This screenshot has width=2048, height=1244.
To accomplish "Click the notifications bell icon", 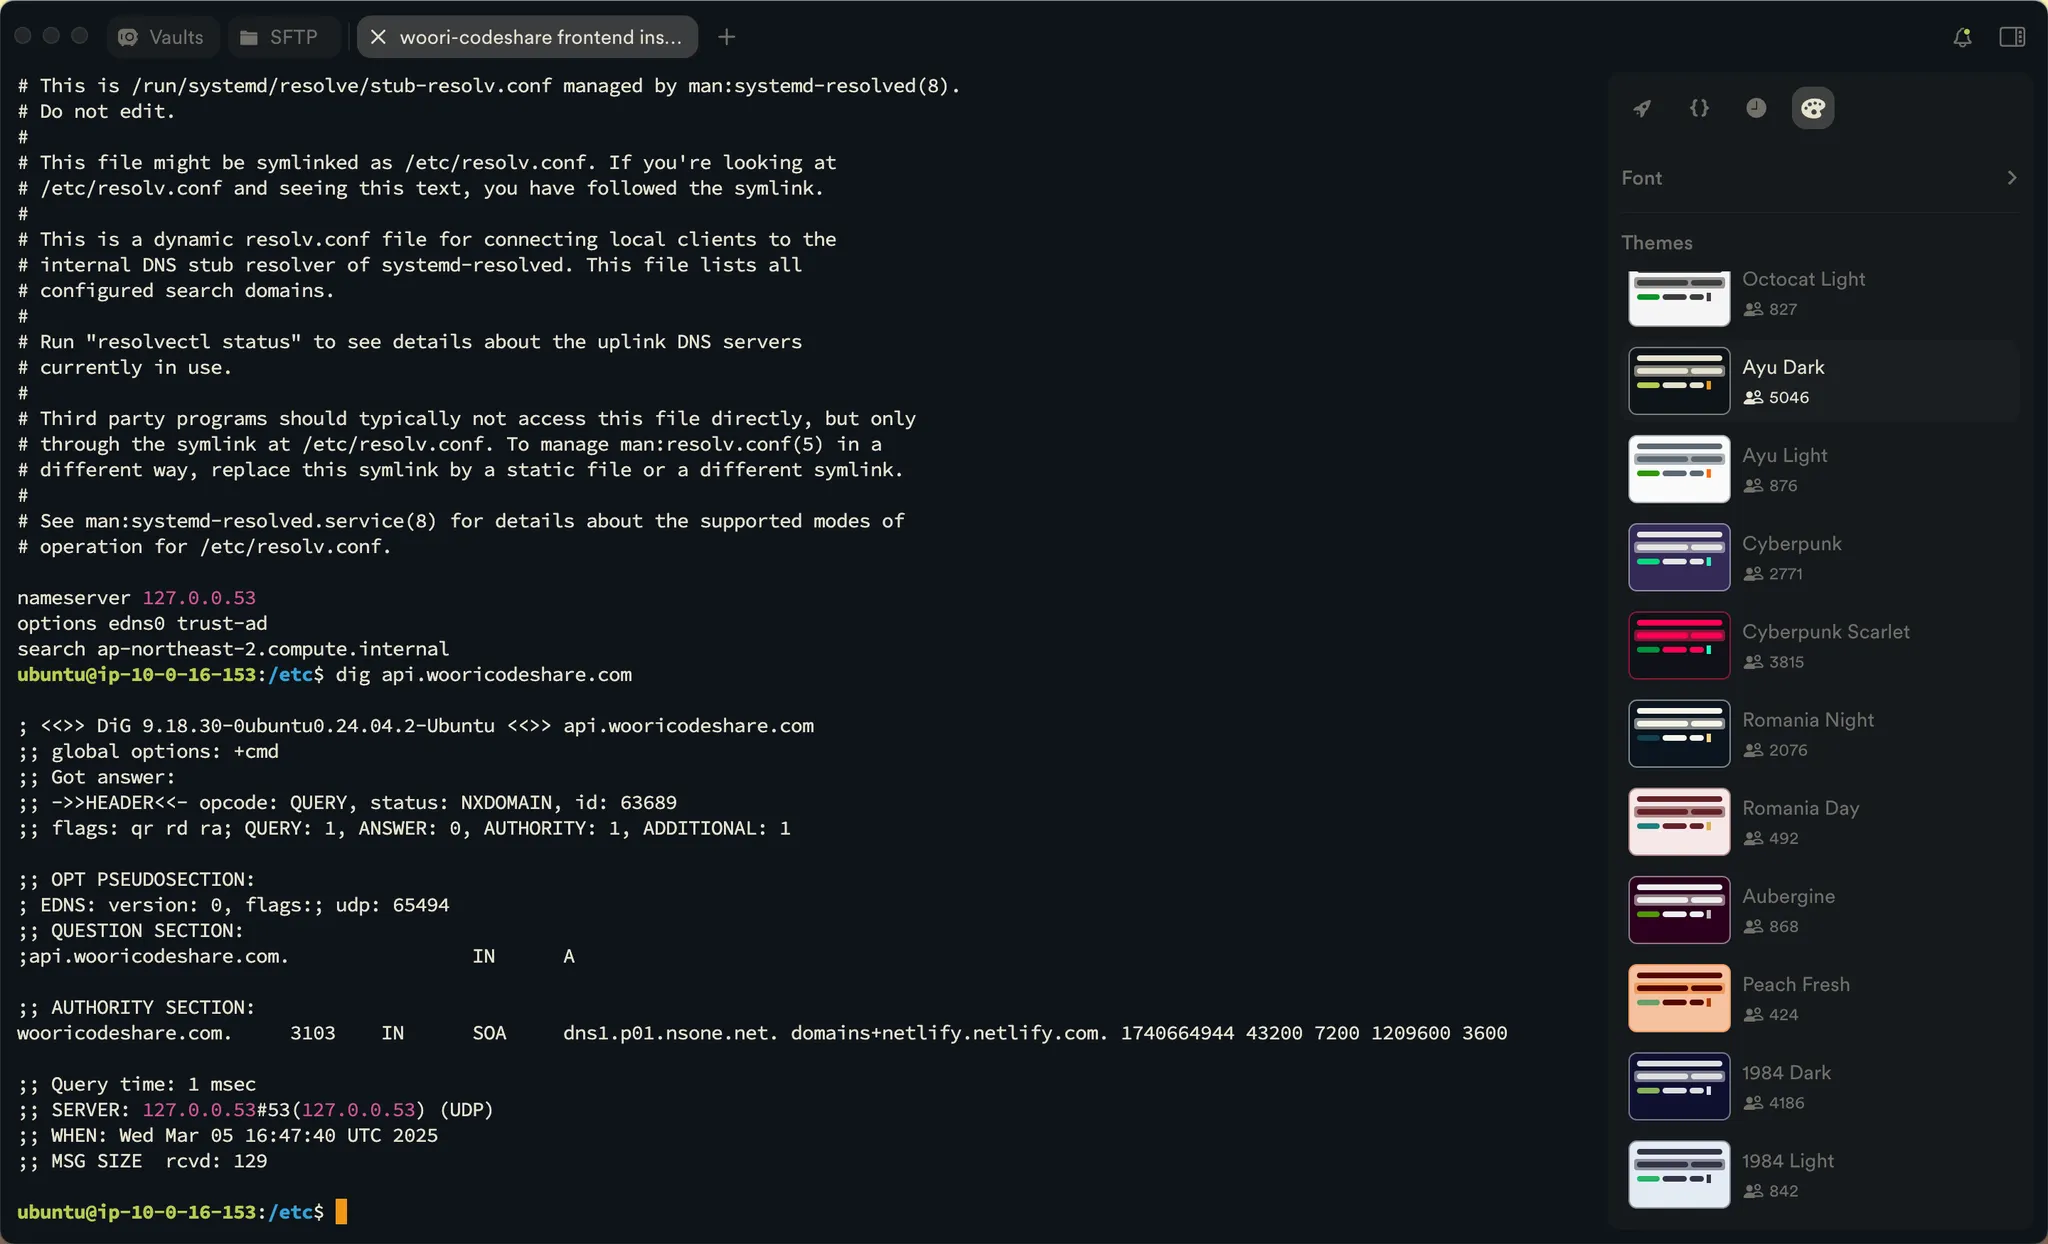I will point(1962,37).
